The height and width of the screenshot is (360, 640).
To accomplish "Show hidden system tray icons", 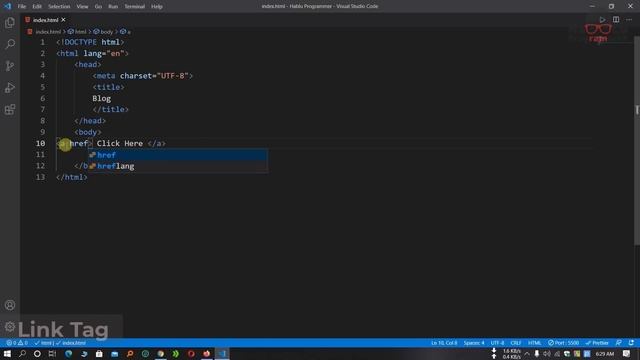I will pos(527,353).
